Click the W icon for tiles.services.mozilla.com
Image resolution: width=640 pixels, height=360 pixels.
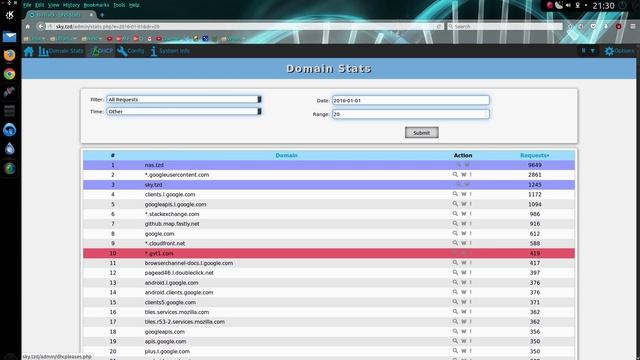[464, 311]
